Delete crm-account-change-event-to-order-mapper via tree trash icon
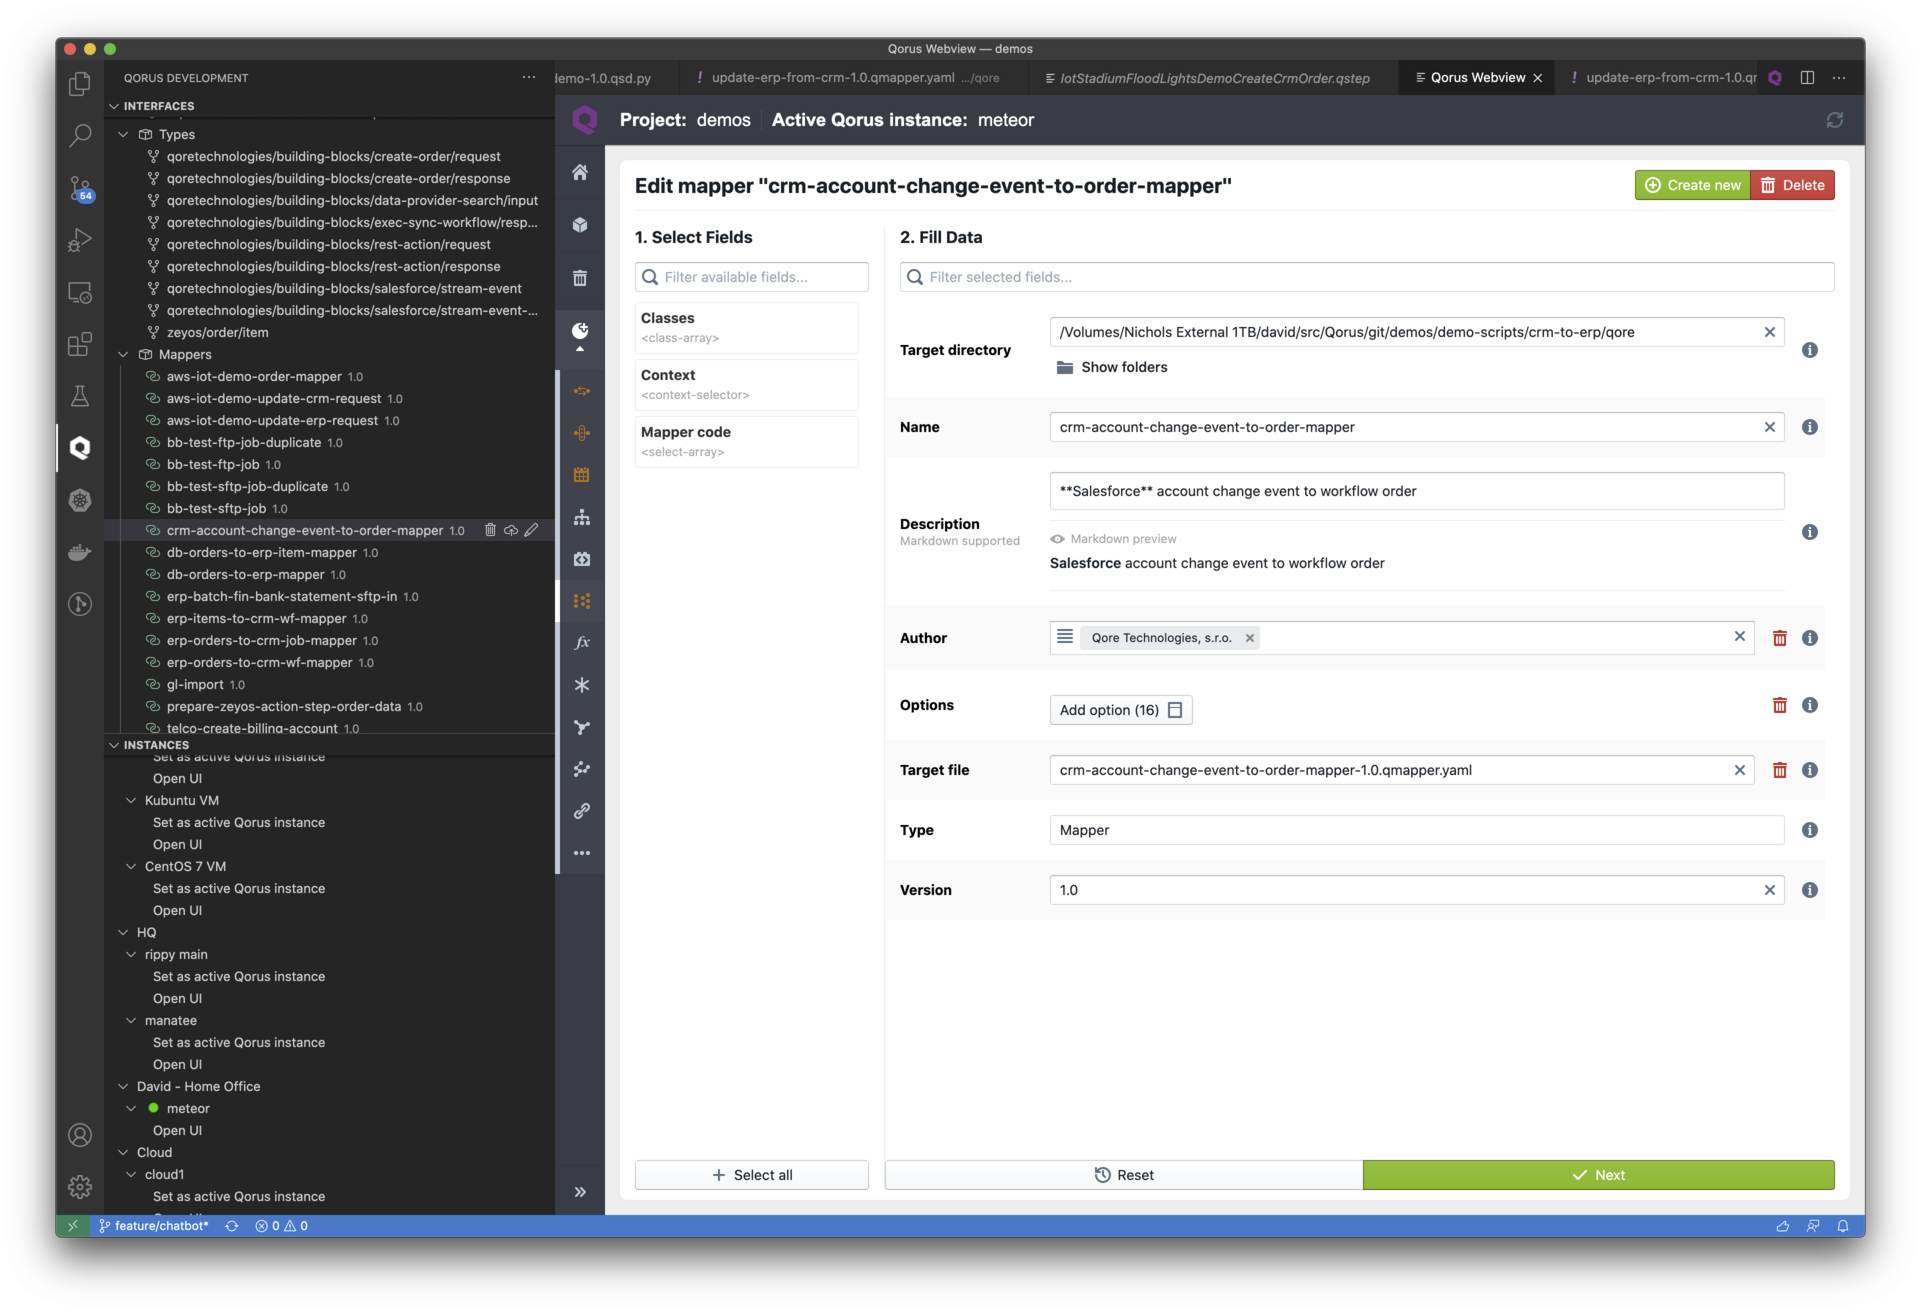 click(490, 530)
